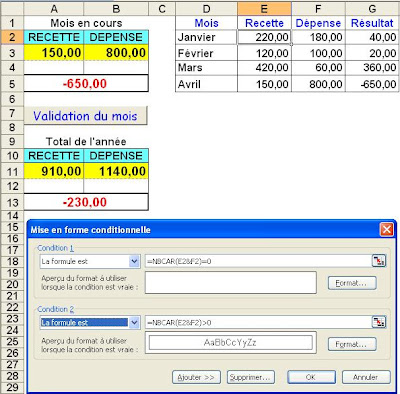Select the 'Février' cell
Screen dimensions: 400x394
206,53
